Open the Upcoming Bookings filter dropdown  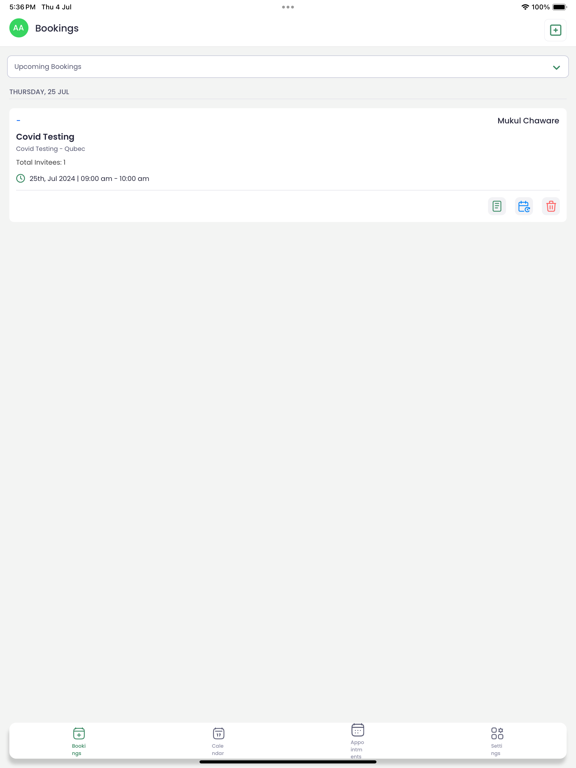tap(288, 67)
